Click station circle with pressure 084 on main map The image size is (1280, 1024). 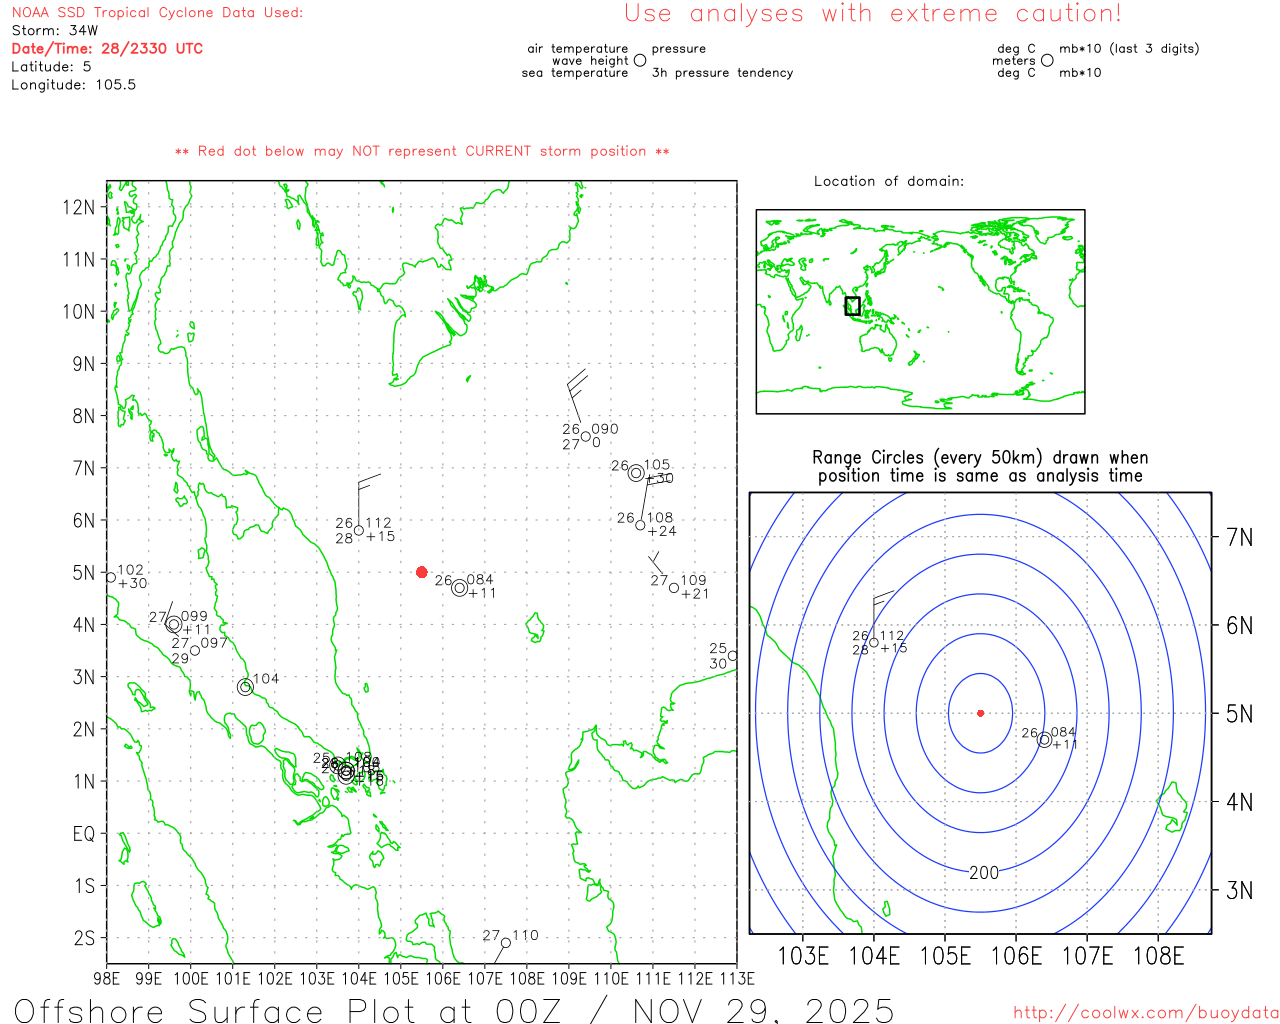pyautogui.click(x=459, y=588)
